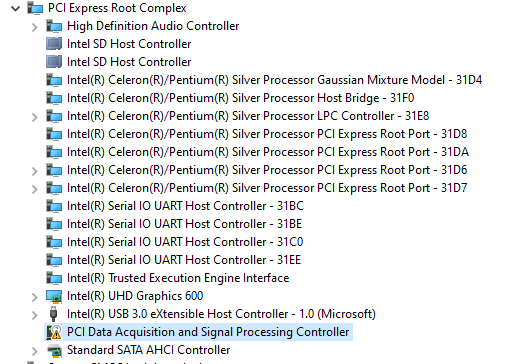The width and height of the screenshot is (513, 364).
Task: Expand USB 3.0 eXtensible Host Controller node
Action: click(34, 315)
